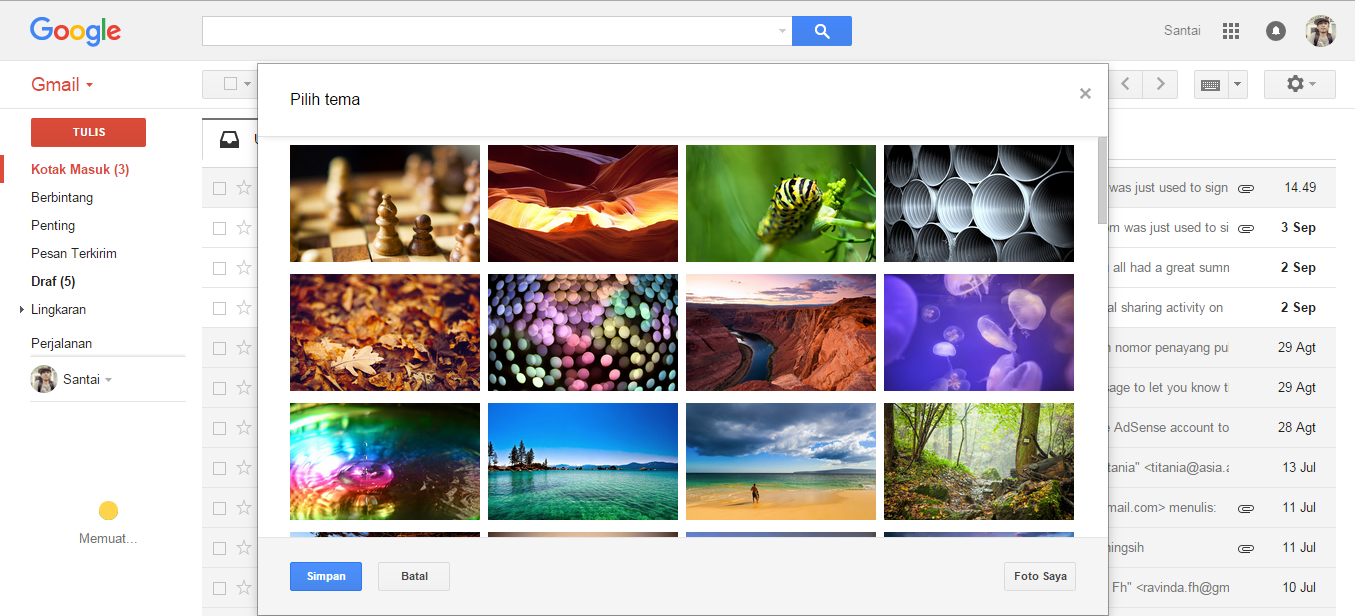Select the message dated 14.49

[219, 188]
